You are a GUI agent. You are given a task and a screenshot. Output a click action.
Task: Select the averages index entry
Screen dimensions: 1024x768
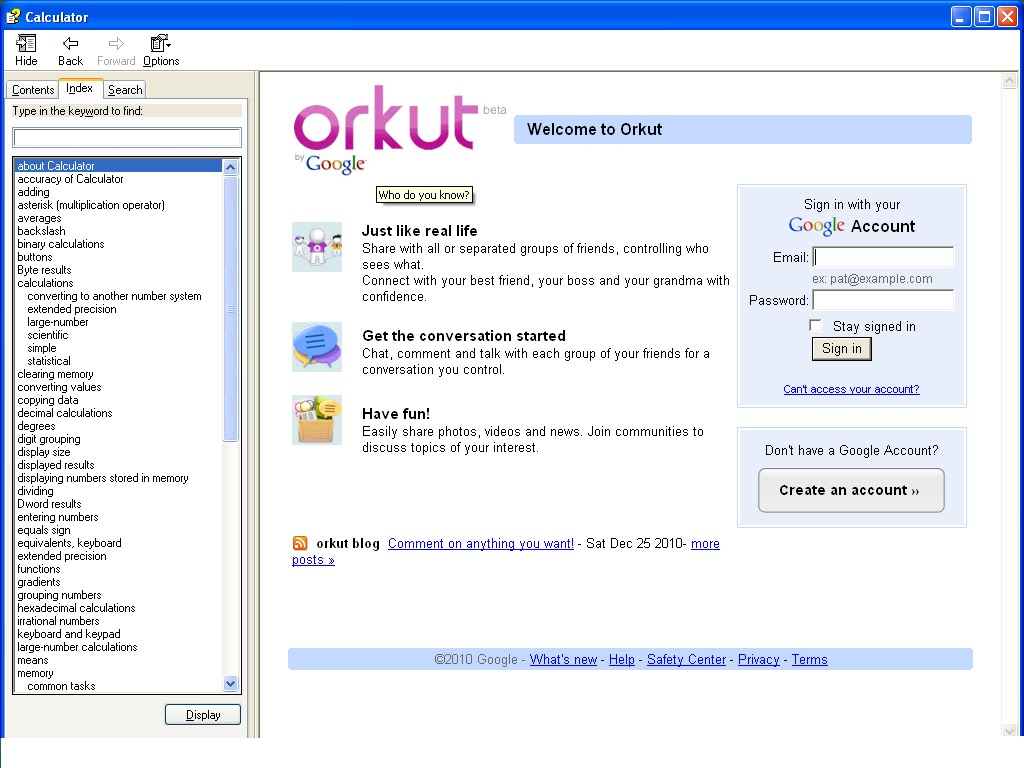[39, 218]
